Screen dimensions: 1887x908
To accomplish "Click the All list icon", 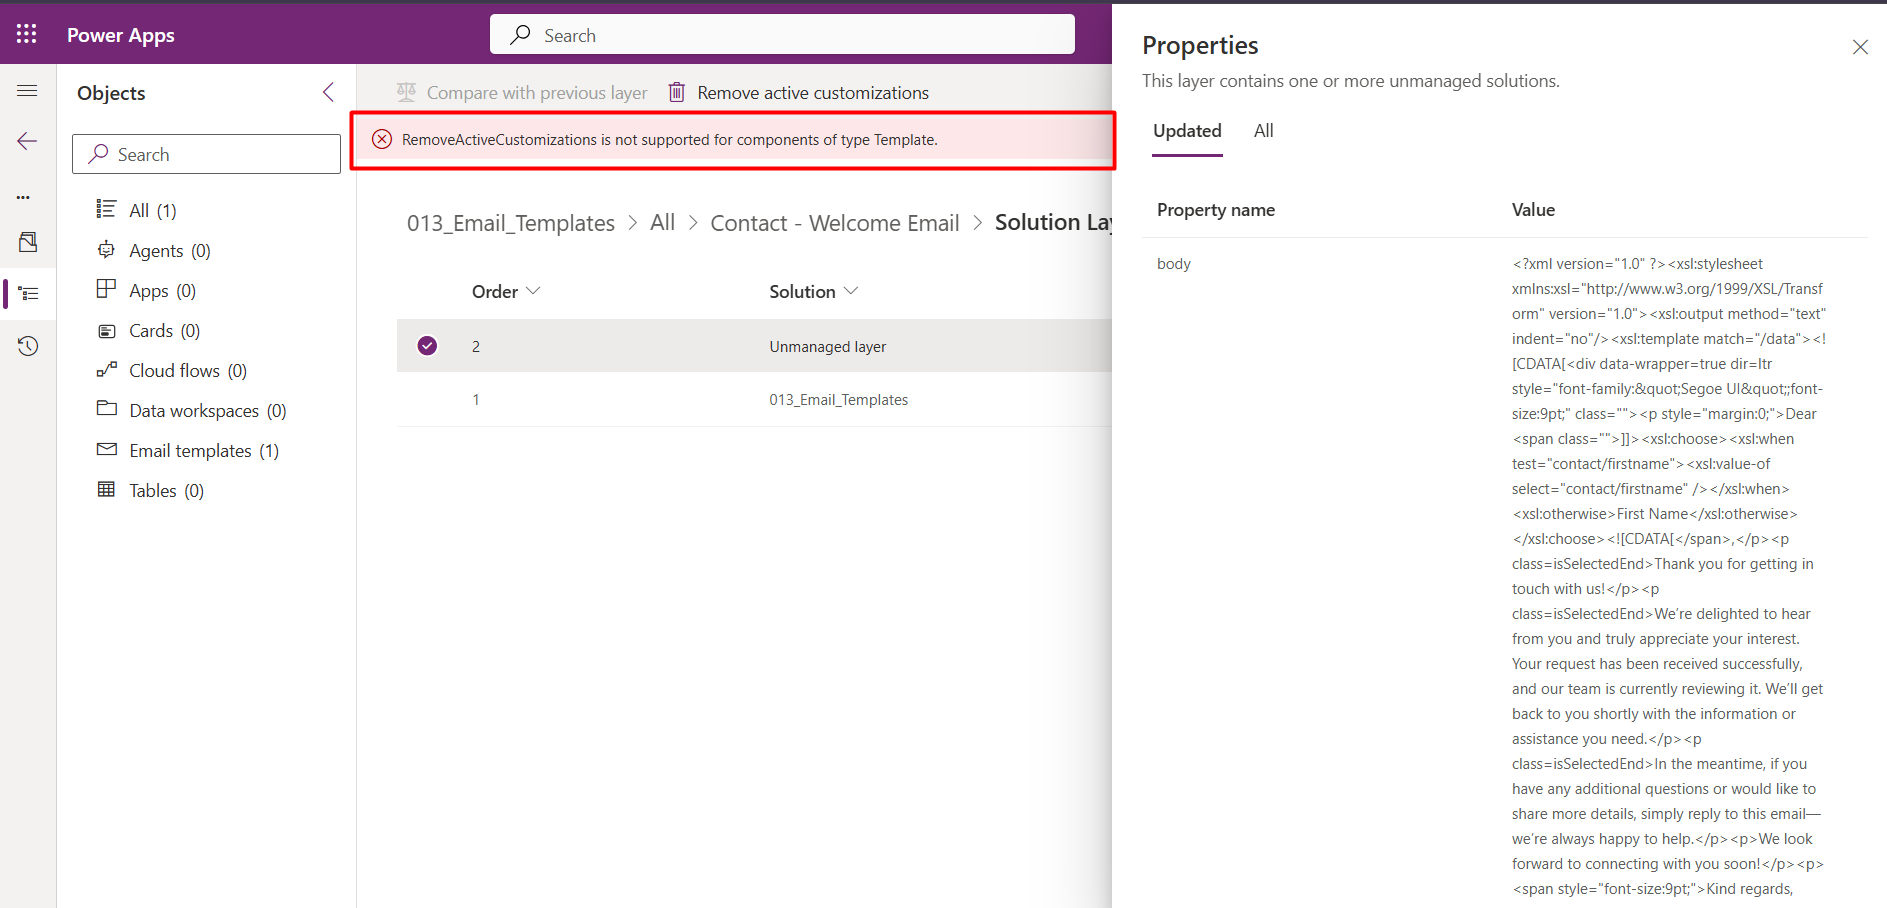I will 106,208.
